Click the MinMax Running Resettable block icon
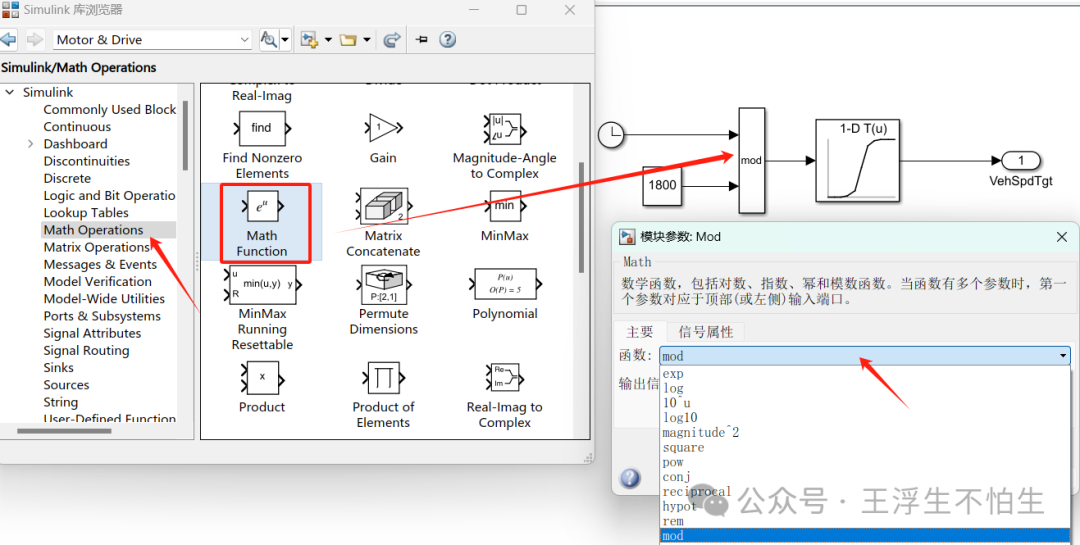 point(262,285)
